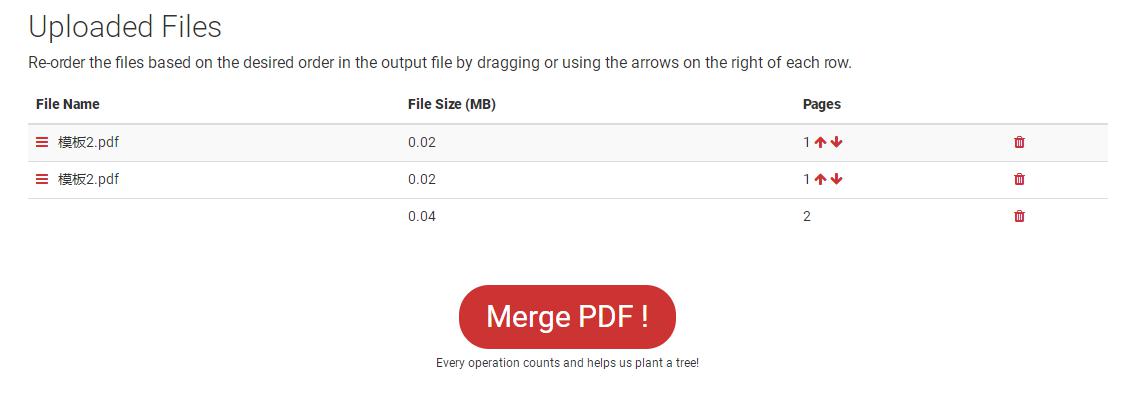
Task: Click the Uploaded Files heading
Action: click(125, 27)
